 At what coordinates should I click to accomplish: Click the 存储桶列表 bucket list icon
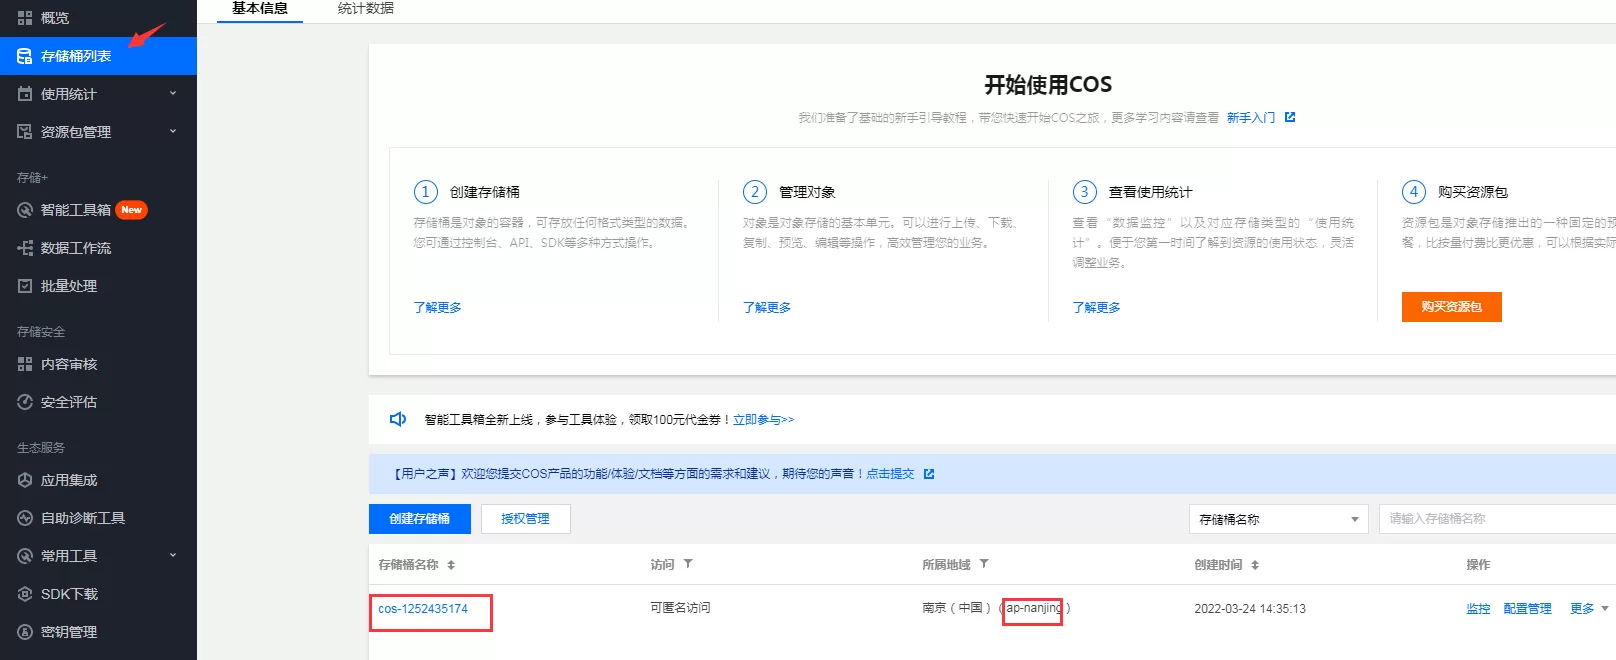(x=25, y=56)
